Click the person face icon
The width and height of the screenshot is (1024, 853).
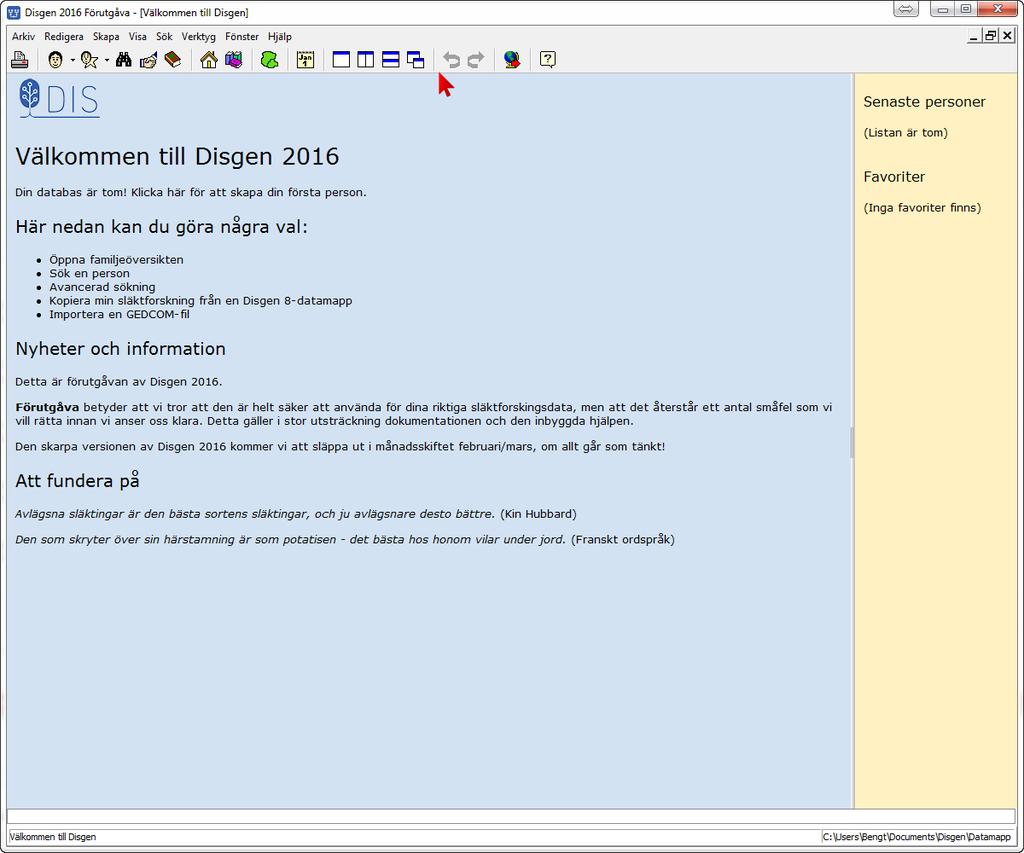pyautogui.click(x=56, y=60)
